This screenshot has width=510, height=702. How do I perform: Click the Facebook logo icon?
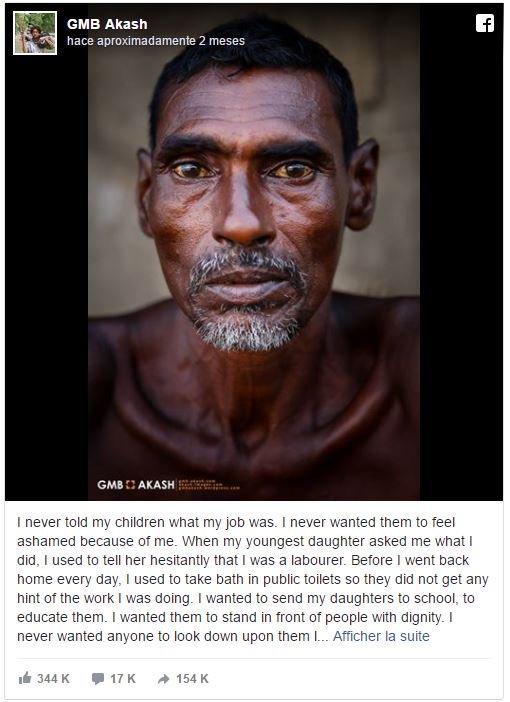tap(484, 23)
